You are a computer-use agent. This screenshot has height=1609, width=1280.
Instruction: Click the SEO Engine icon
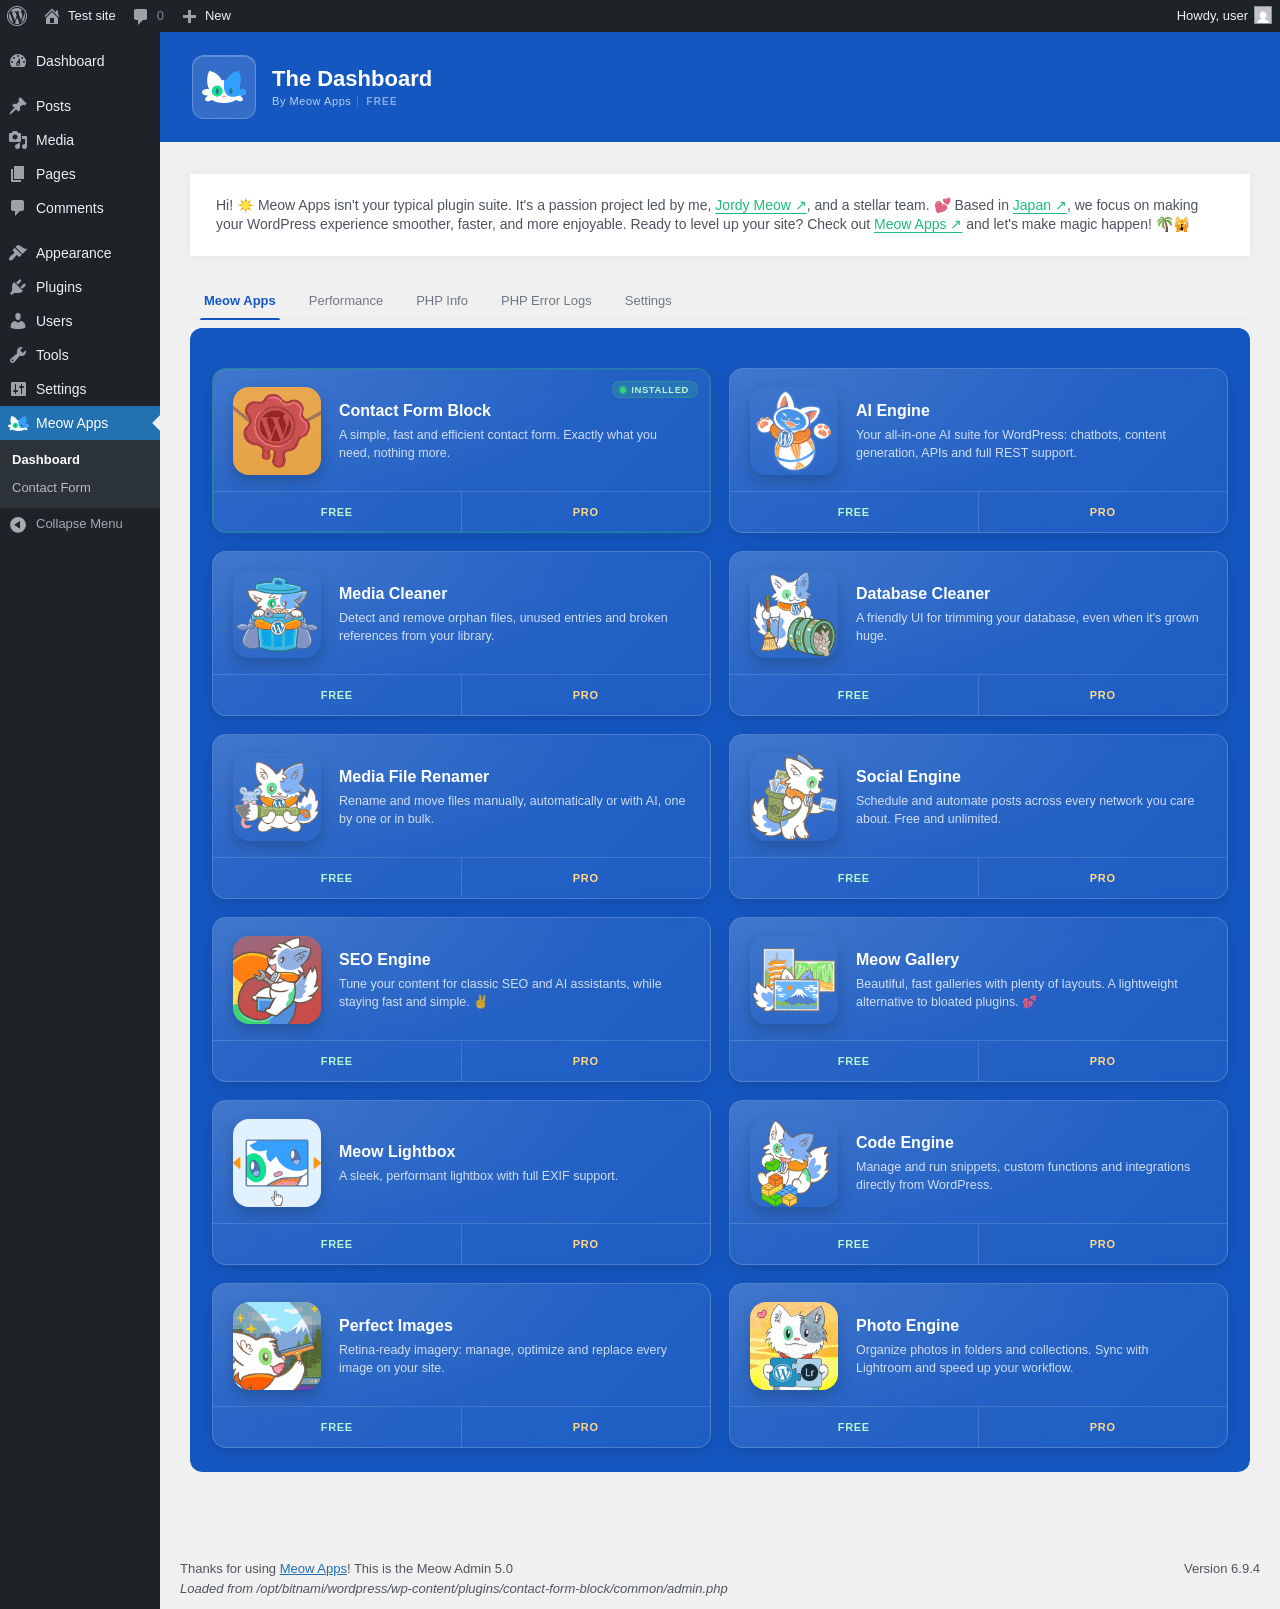coord(277,980)
